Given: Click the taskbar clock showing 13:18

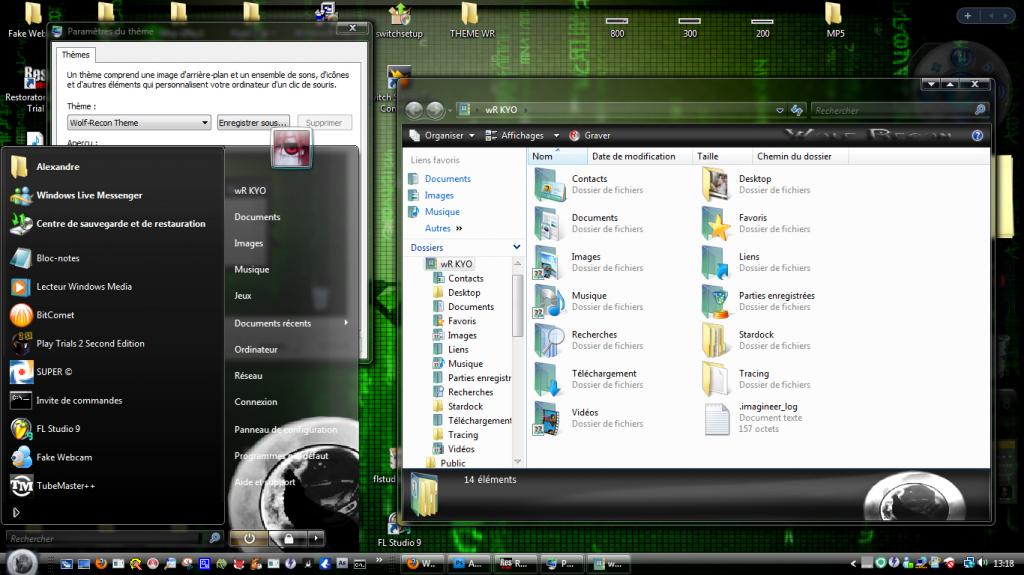Looking at the screenshot, I should pos(1003,563).
